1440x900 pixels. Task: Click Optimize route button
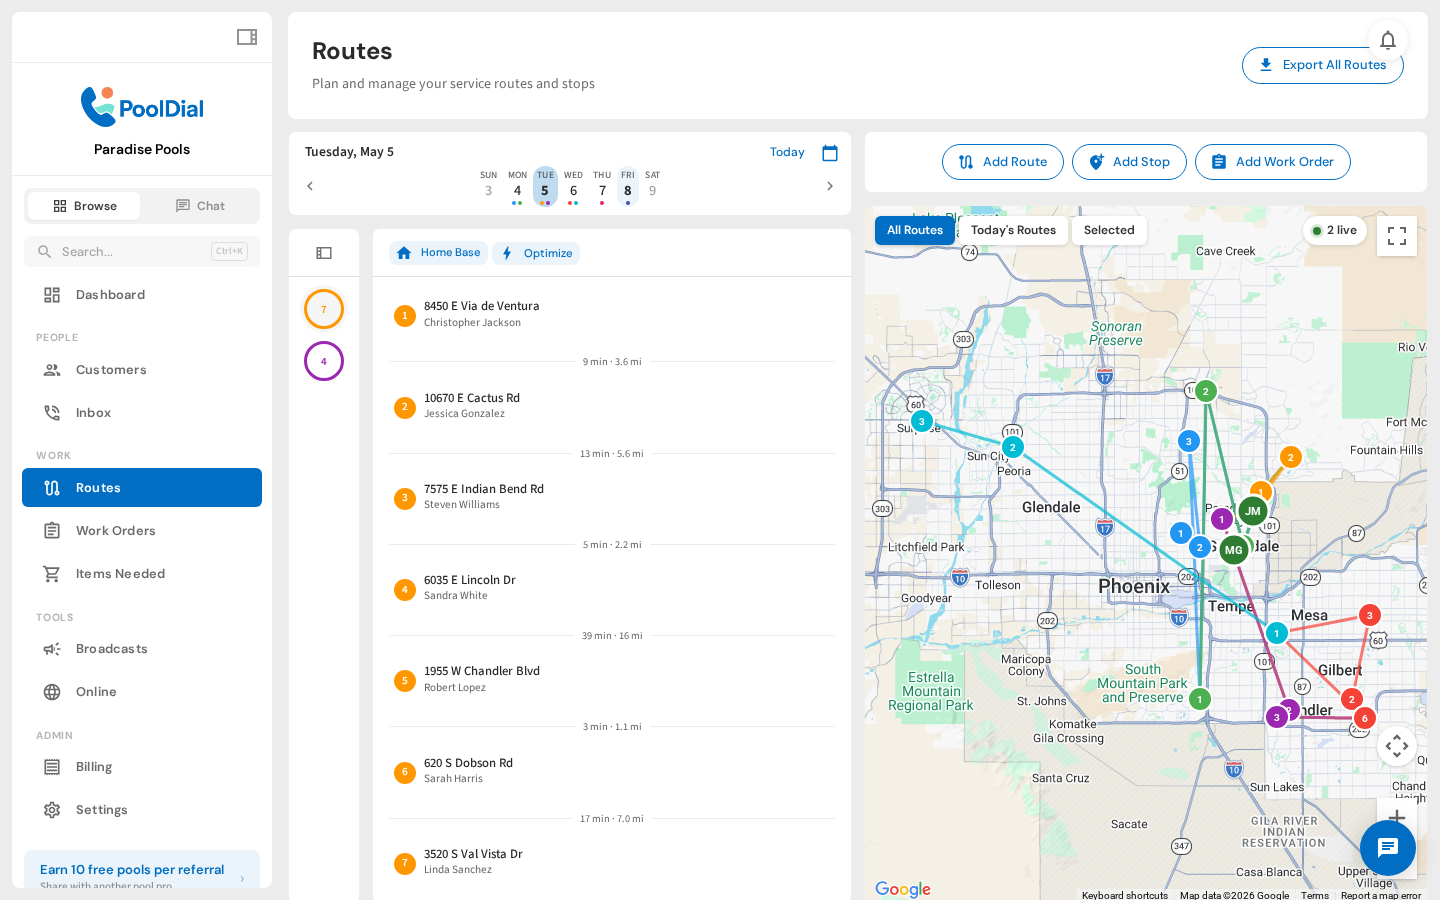536,253
